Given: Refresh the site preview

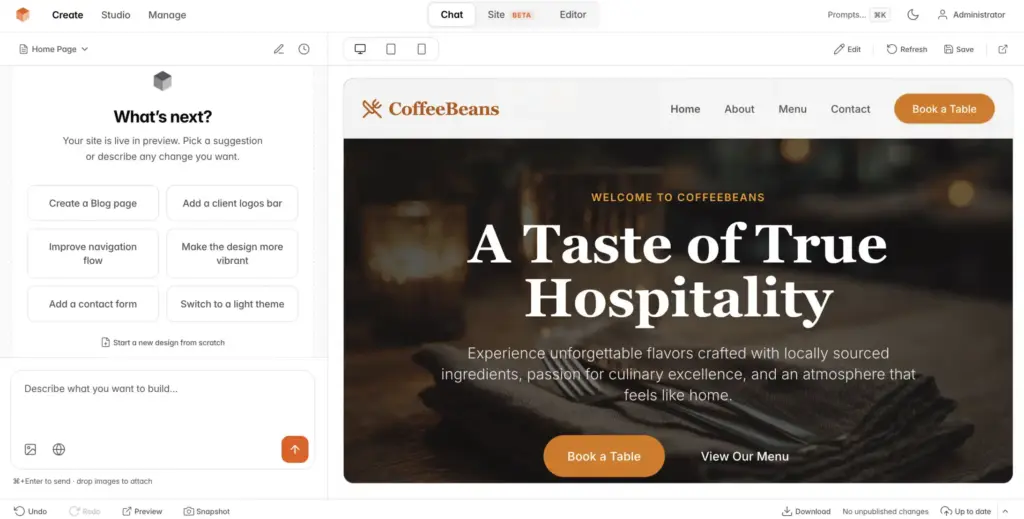Looking at the screenshot, I should [906, 49].
